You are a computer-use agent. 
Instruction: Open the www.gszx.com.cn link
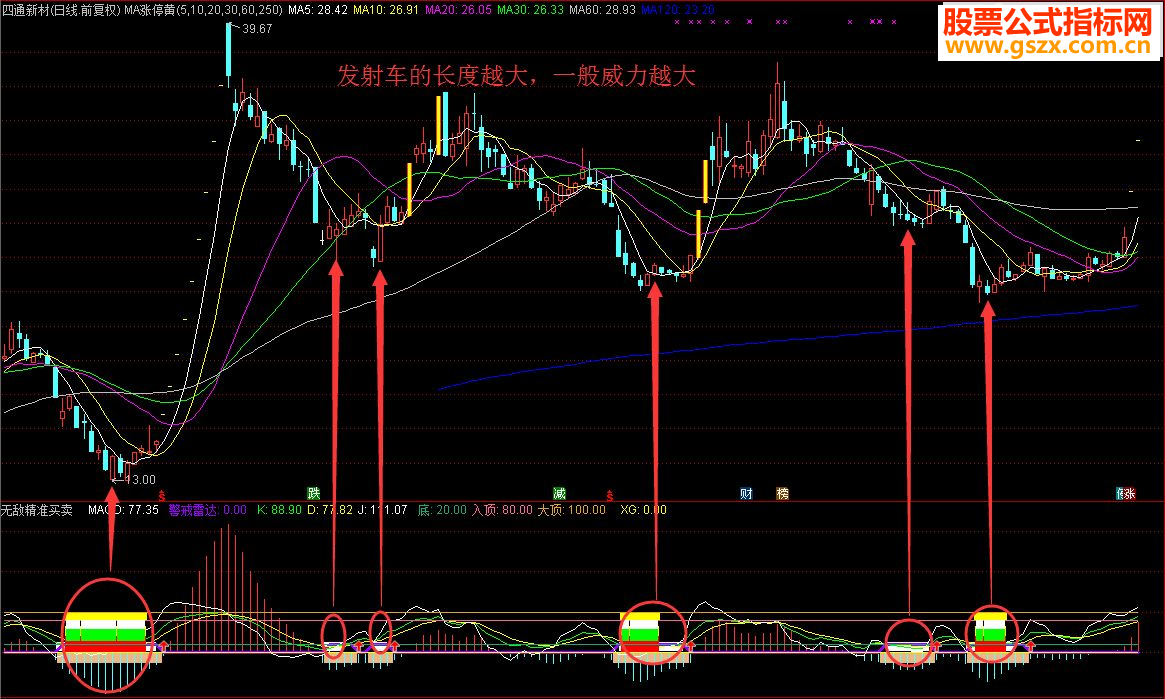1048,47
